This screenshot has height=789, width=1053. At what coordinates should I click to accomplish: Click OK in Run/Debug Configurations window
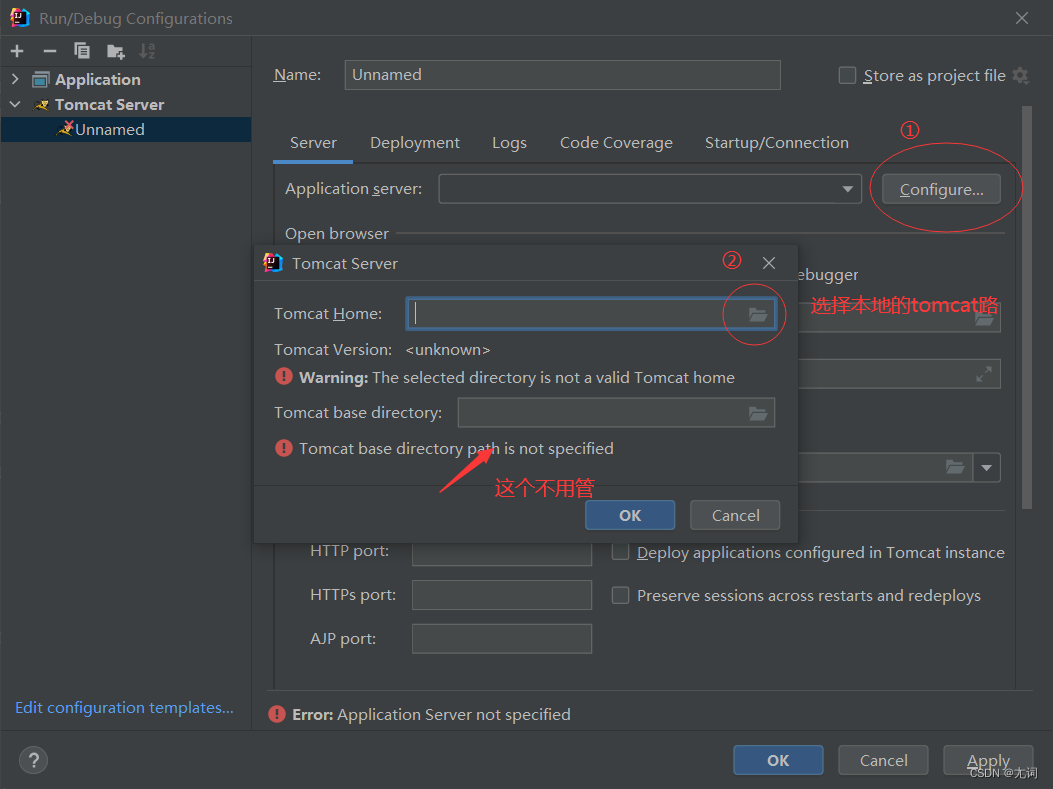[x=778, y=760]
